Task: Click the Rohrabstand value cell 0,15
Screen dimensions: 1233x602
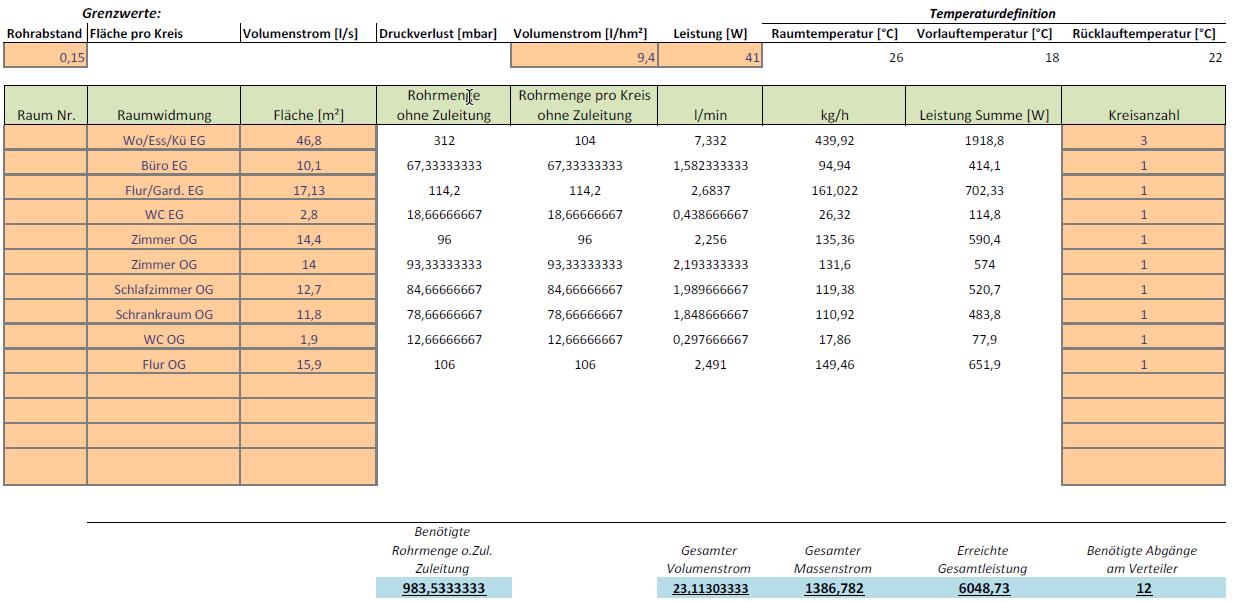Action: pyautogui.click(x=46, y=58)
